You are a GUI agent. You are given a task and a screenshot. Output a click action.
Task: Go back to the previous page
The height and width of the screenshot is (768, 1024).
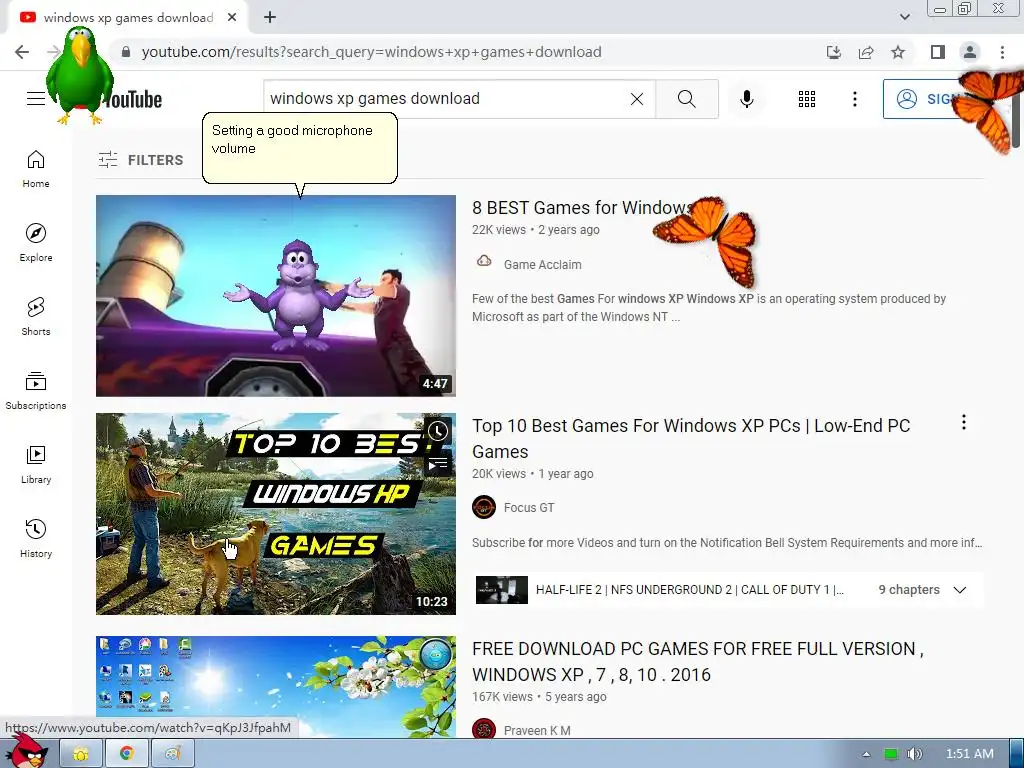coord(22,52)
